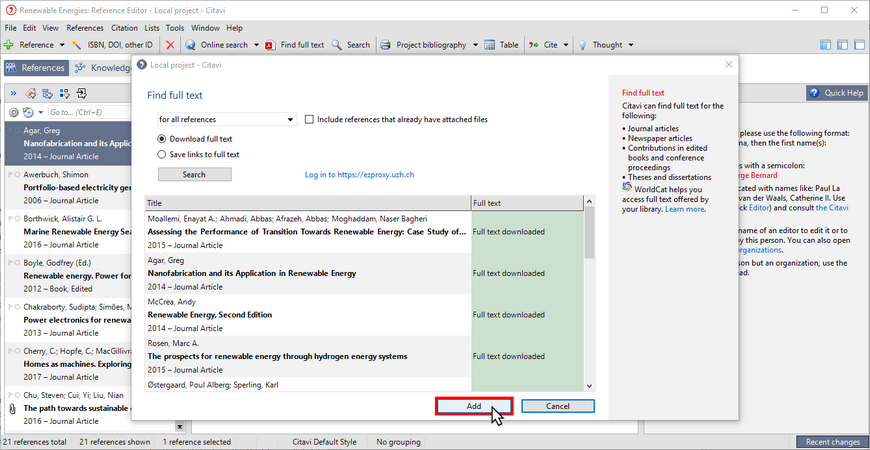
Task: Switch to single-pane layout icon
Action: tap(859, 45)
